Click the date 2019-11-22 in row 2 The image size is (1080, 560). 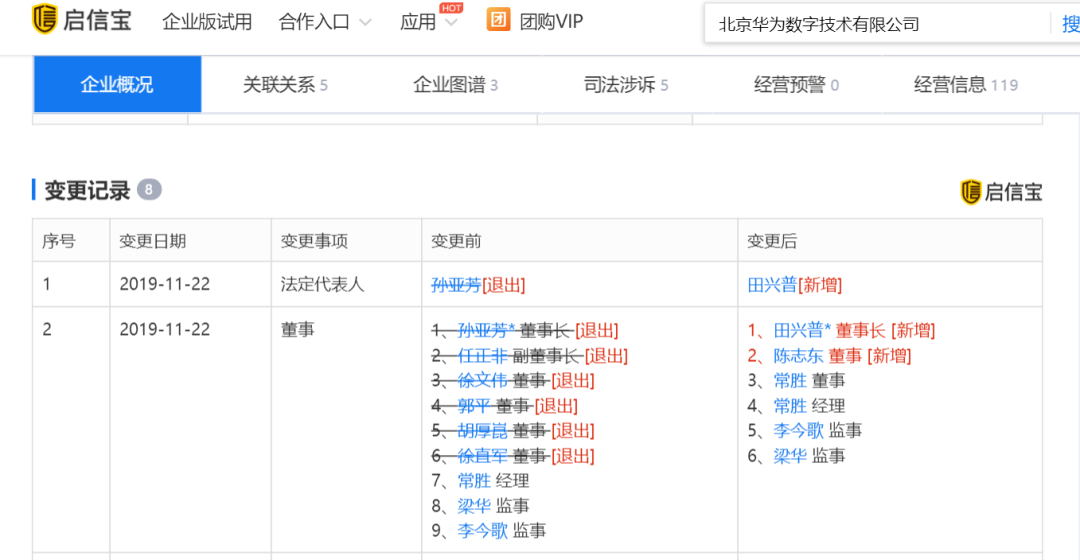165,329
